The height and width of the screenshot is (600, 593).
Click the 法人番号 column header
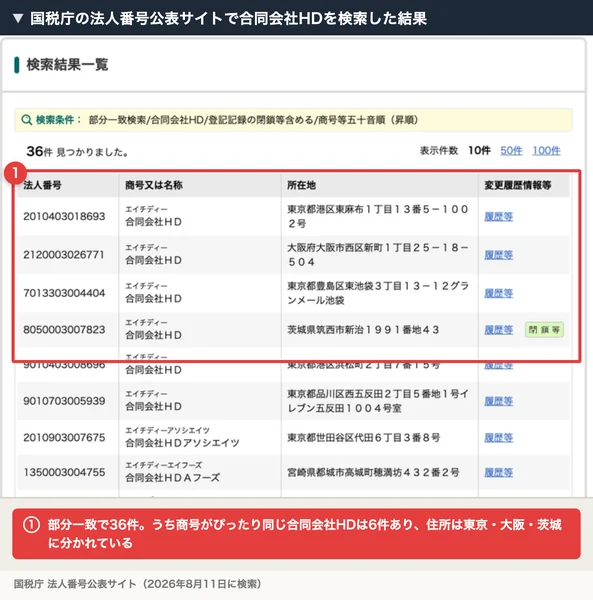tap(42, 185)
